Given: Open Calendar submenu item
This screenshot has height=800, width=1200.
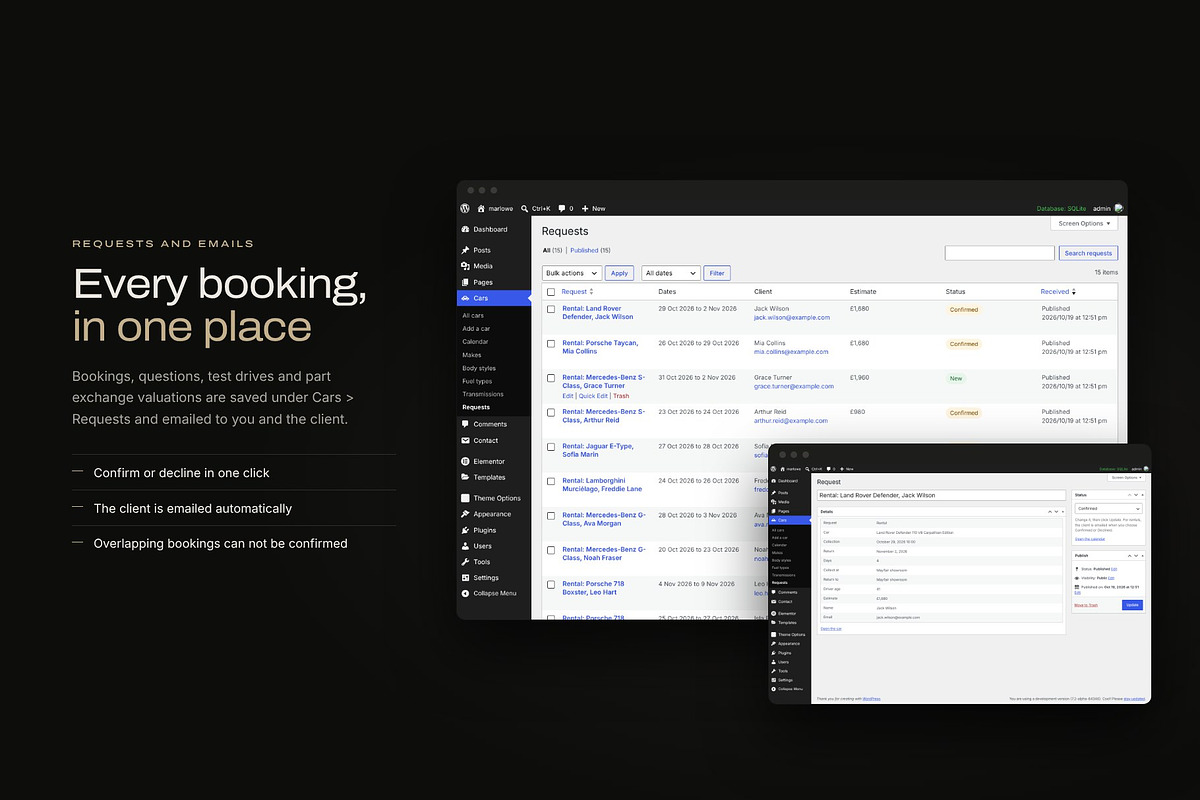Looking at the screenshot, I should pos(475,342).
